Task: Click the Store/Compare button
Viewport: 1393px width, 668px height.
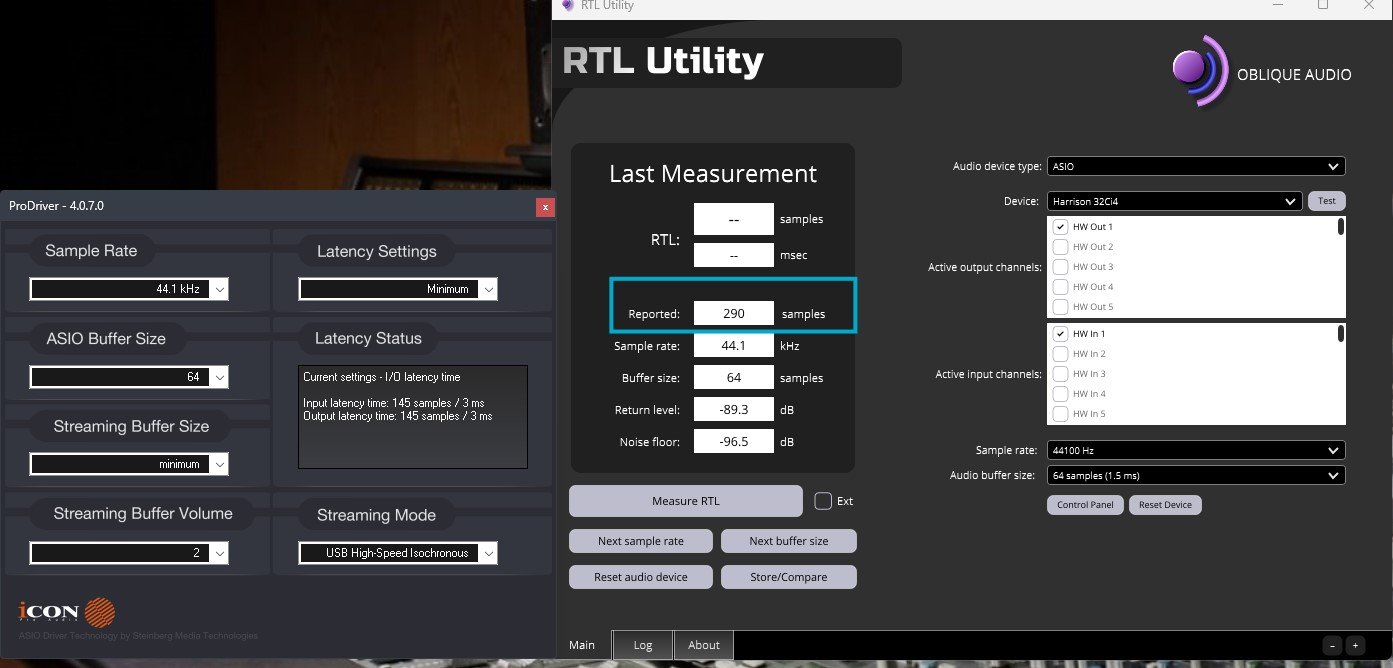Action: 789,577
